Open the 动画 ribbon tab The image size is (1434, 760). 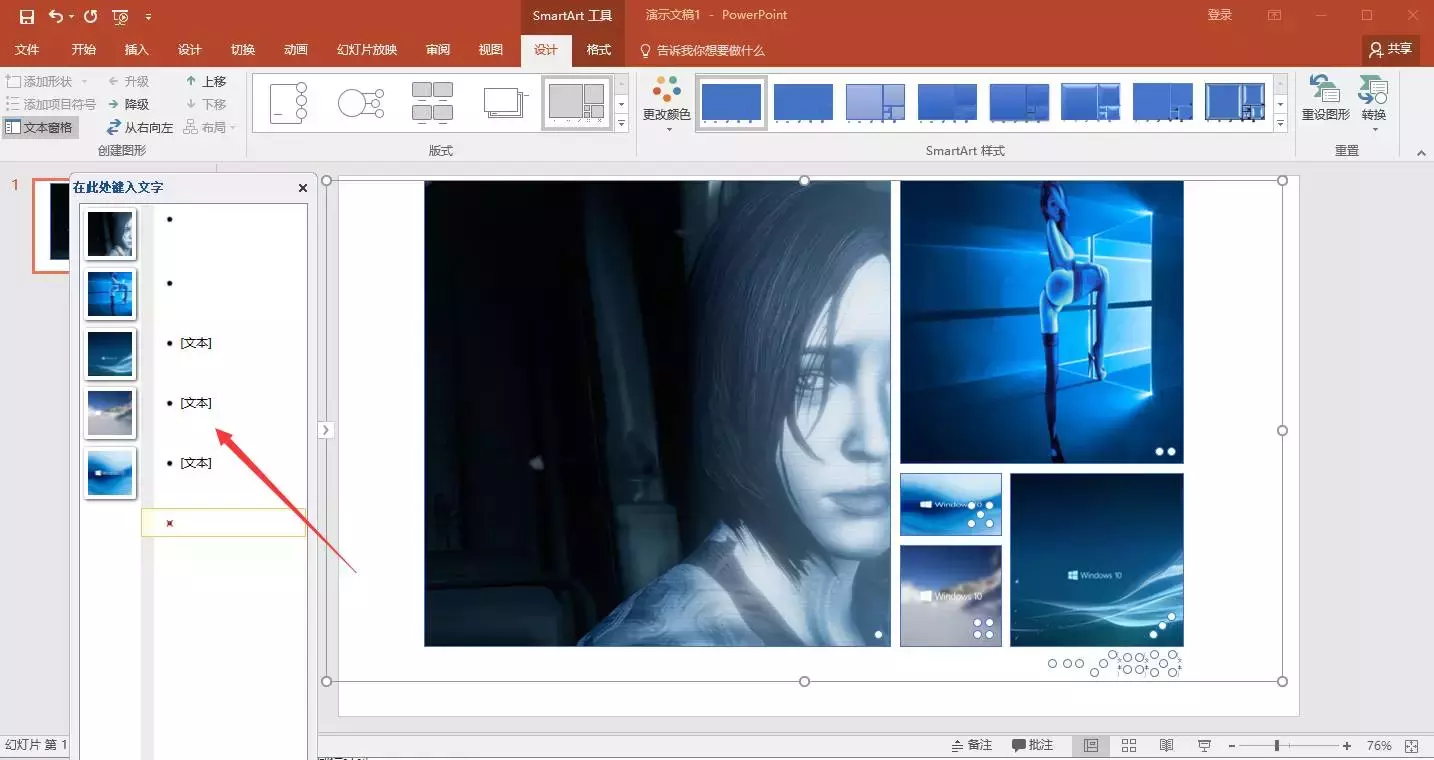click(x=296, y=50)
